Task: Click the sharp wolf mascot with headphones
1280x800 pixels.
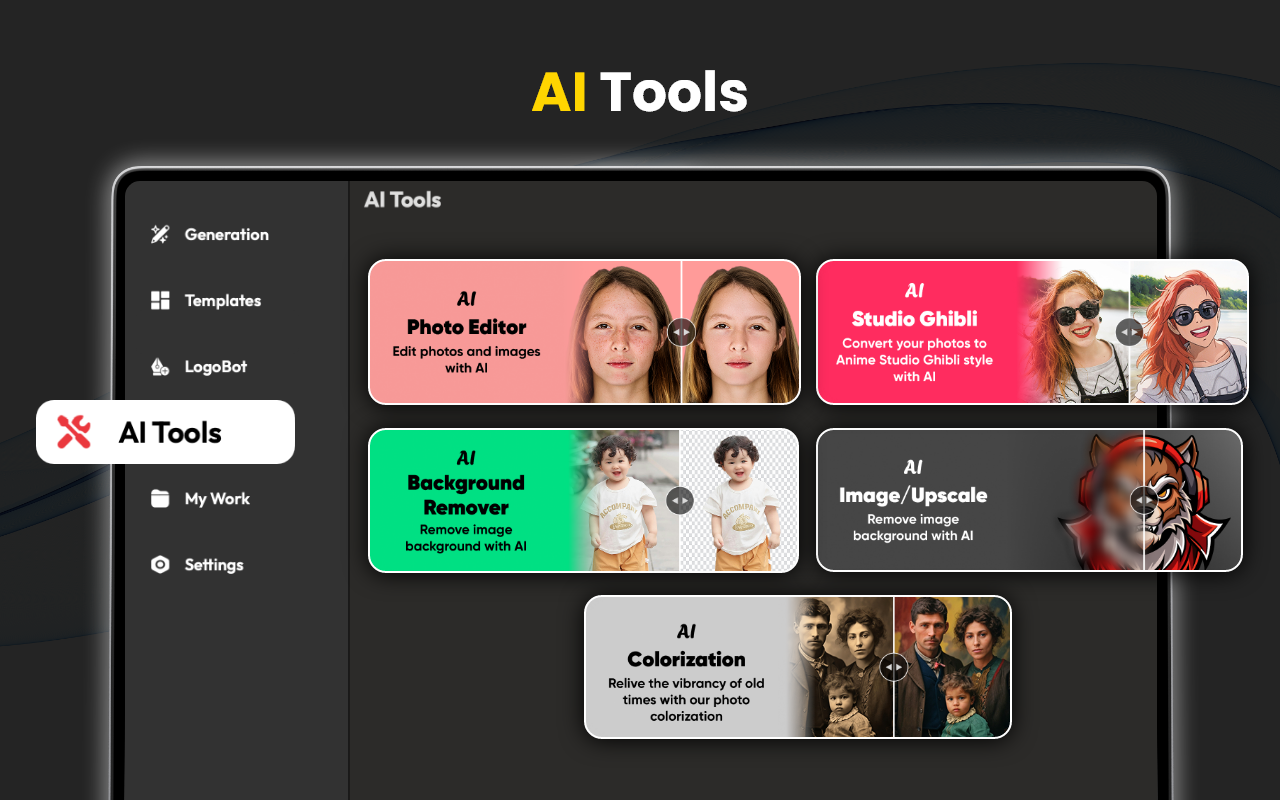Action: (1190, 500)
